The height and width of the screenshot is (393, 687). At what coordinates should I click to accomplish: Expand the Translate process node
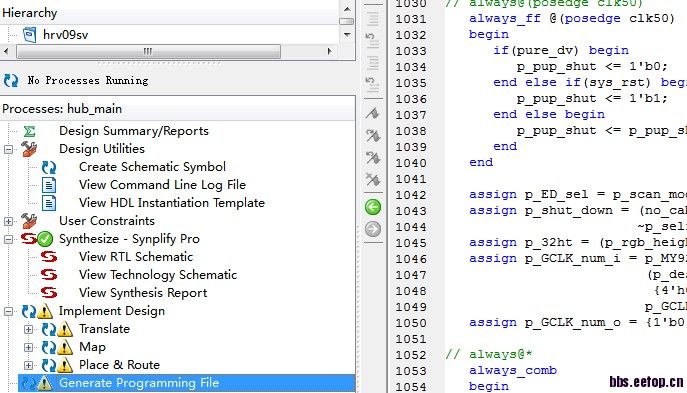click(x=28, y=329)
